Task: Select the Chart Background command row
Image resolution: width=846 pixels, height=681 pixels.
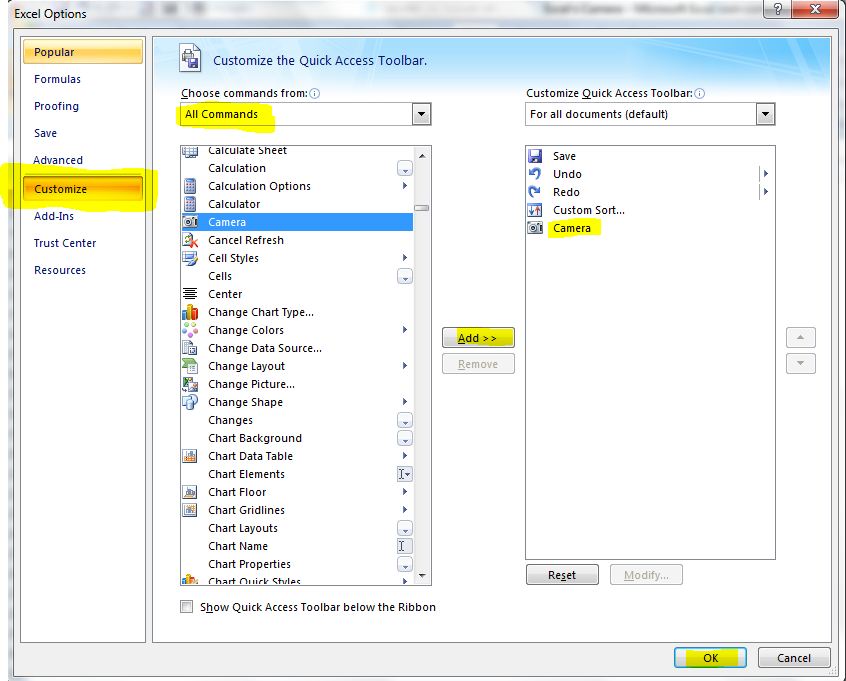Action: [297, 438]
